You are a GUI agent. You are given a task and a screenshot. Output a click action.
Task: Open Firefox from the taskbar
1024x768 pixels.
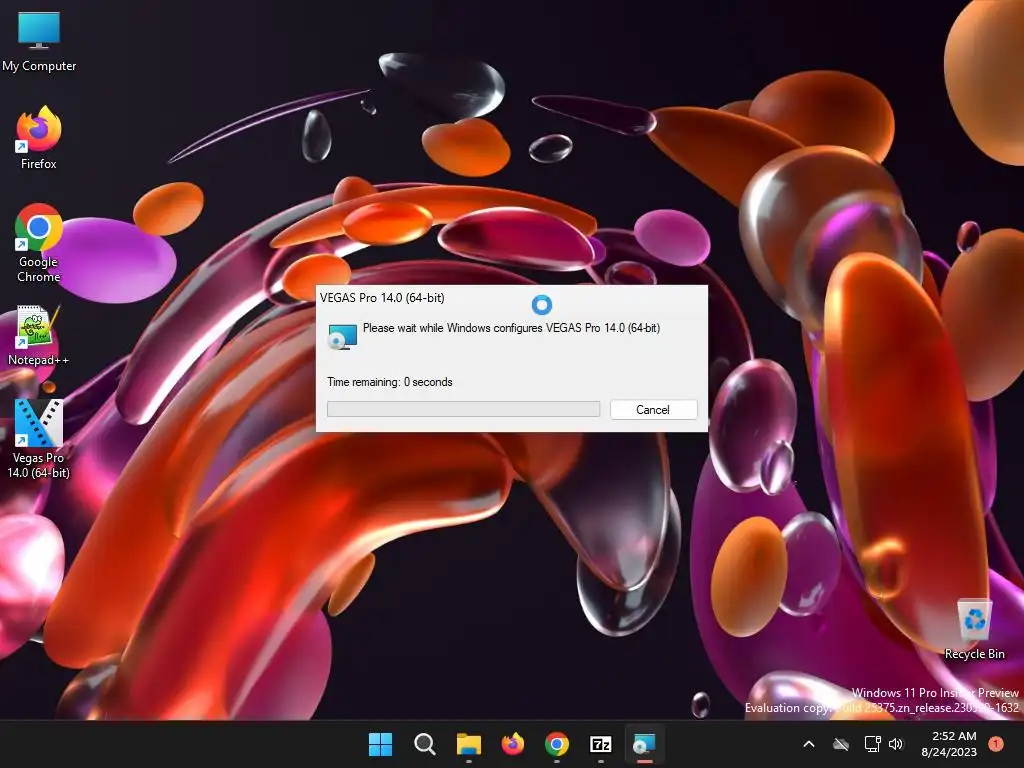pyautogui.click(x=513, y=744)
